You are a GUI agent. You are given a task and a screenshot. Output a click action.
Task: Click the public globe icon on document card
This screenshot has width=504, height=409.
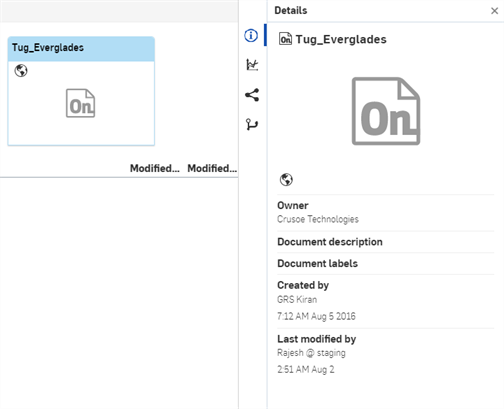click(21, 71)
